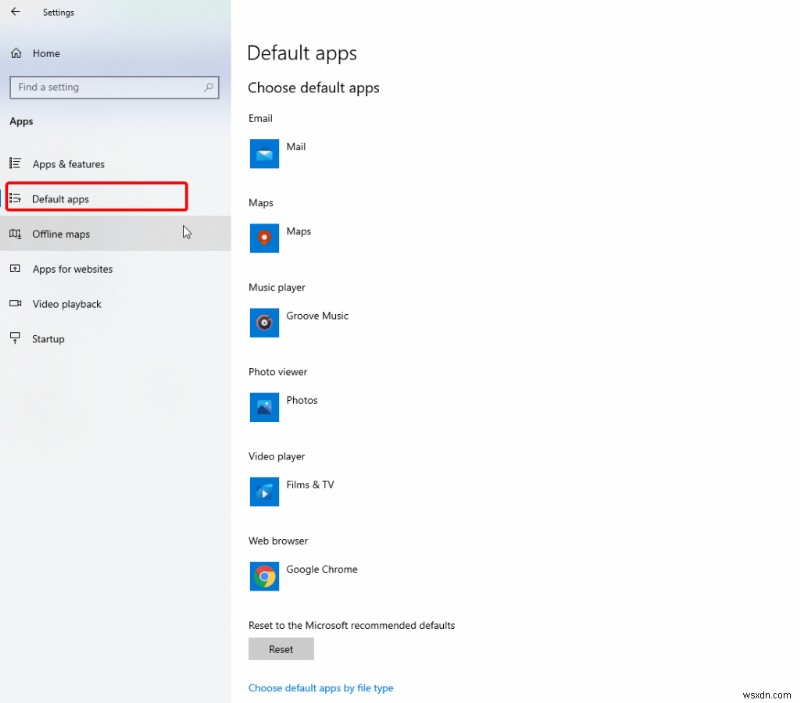Click the Groove Music app icon
The image size is (800, 703).
click(264, 323)
